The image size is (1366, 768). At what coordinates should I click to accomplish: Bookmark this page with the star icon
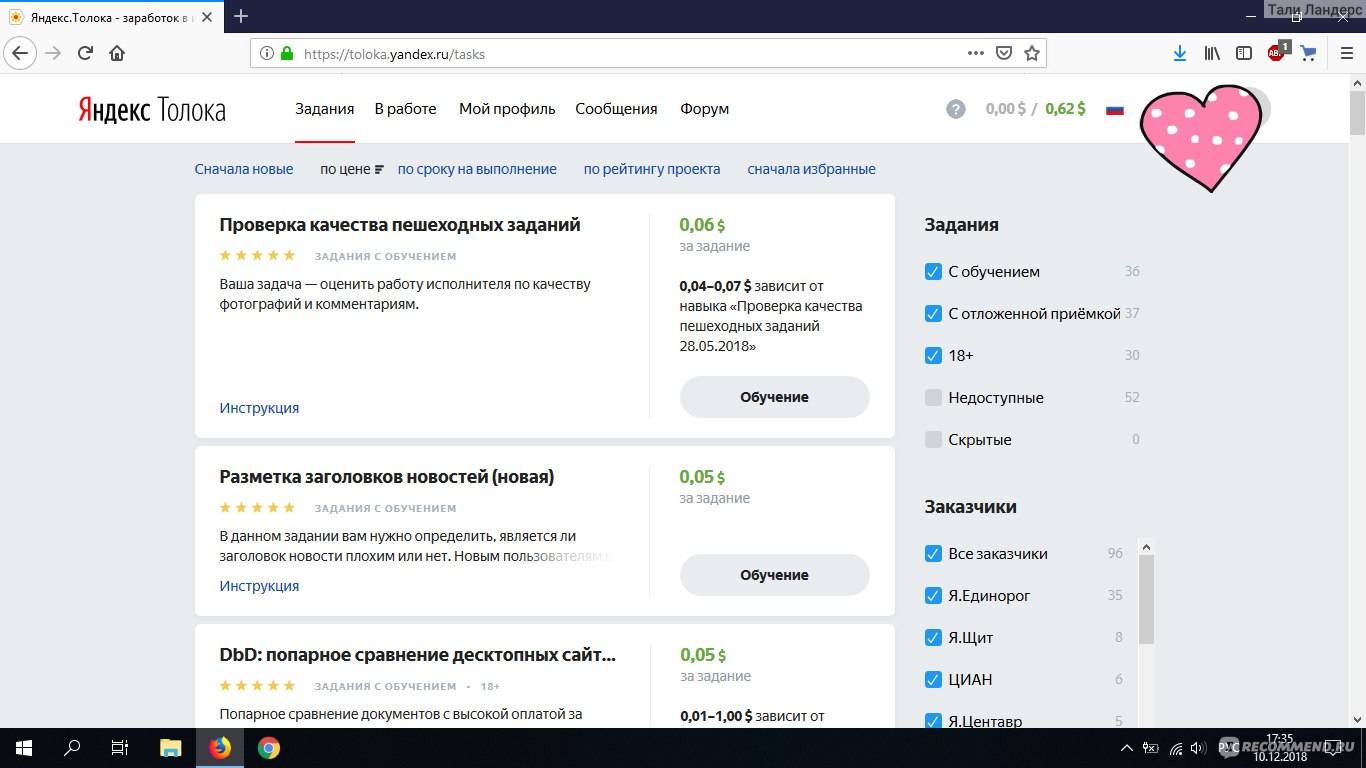(x=1031, y=53)
